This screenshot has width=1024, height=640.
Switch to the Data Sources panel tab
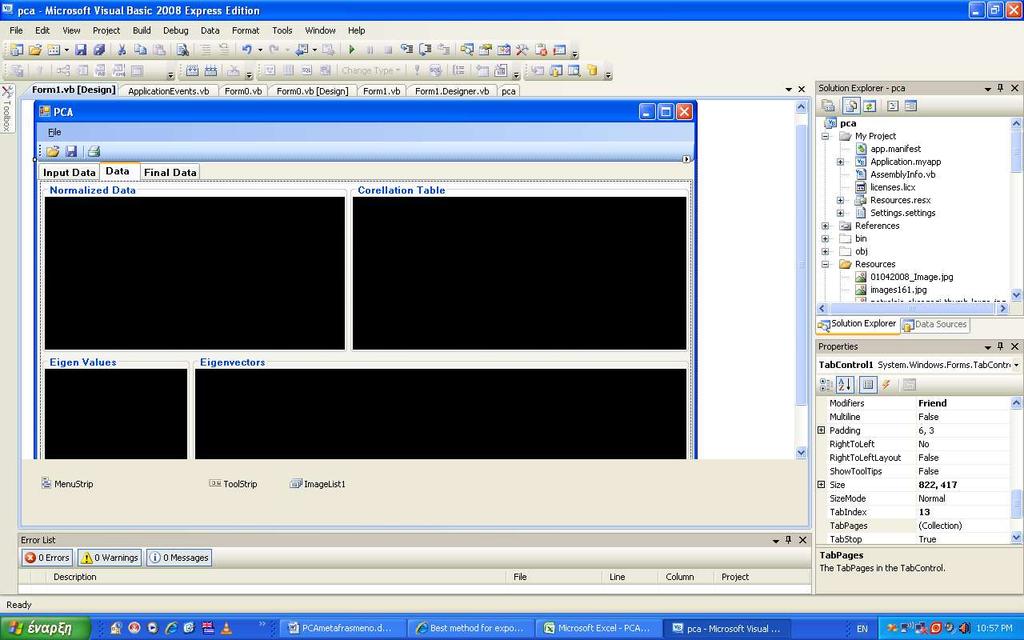pos(935,325)
